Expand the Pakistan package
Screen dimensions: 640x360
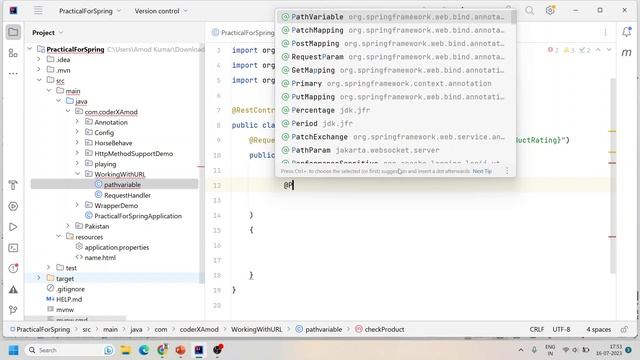[68, 226]
